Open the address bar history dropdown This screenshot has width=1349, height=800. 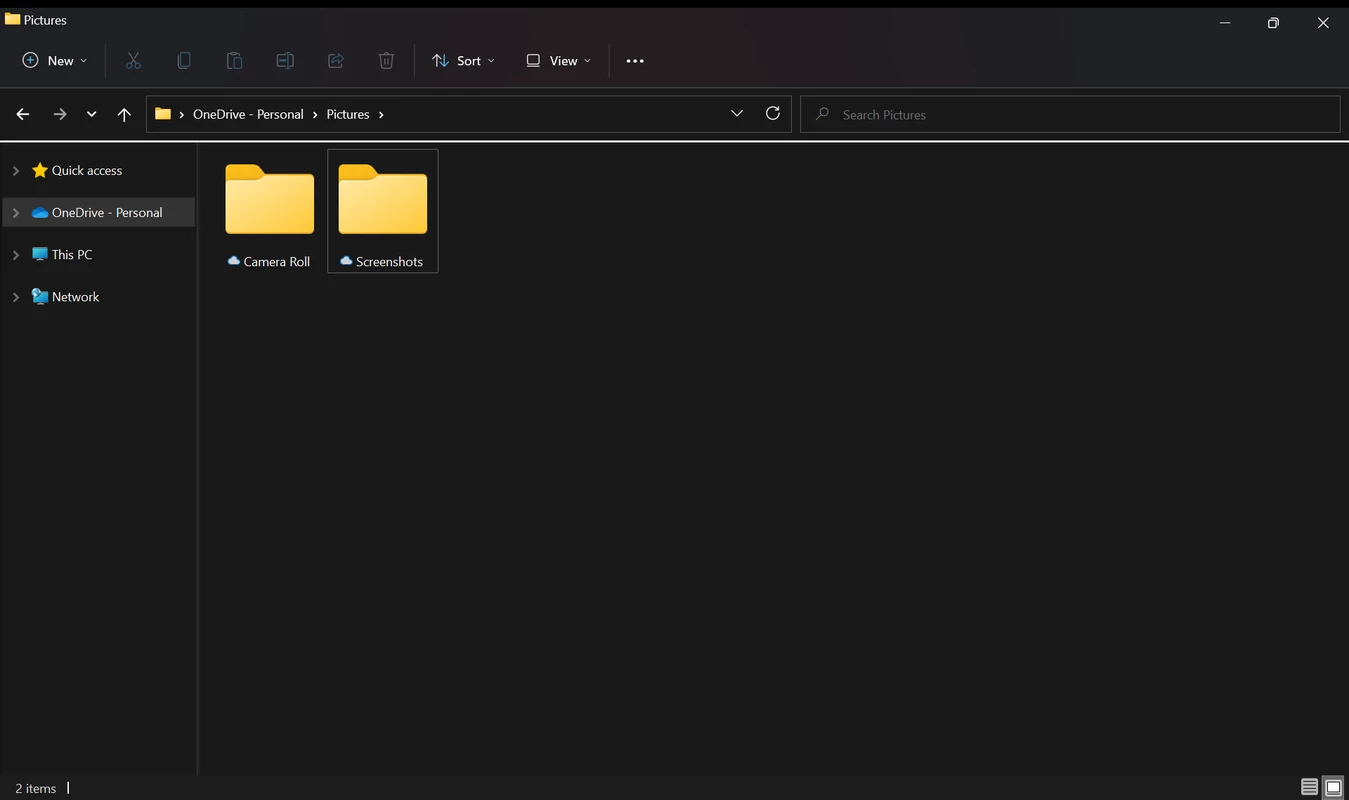pyautogui.click(x=737, y=114)
